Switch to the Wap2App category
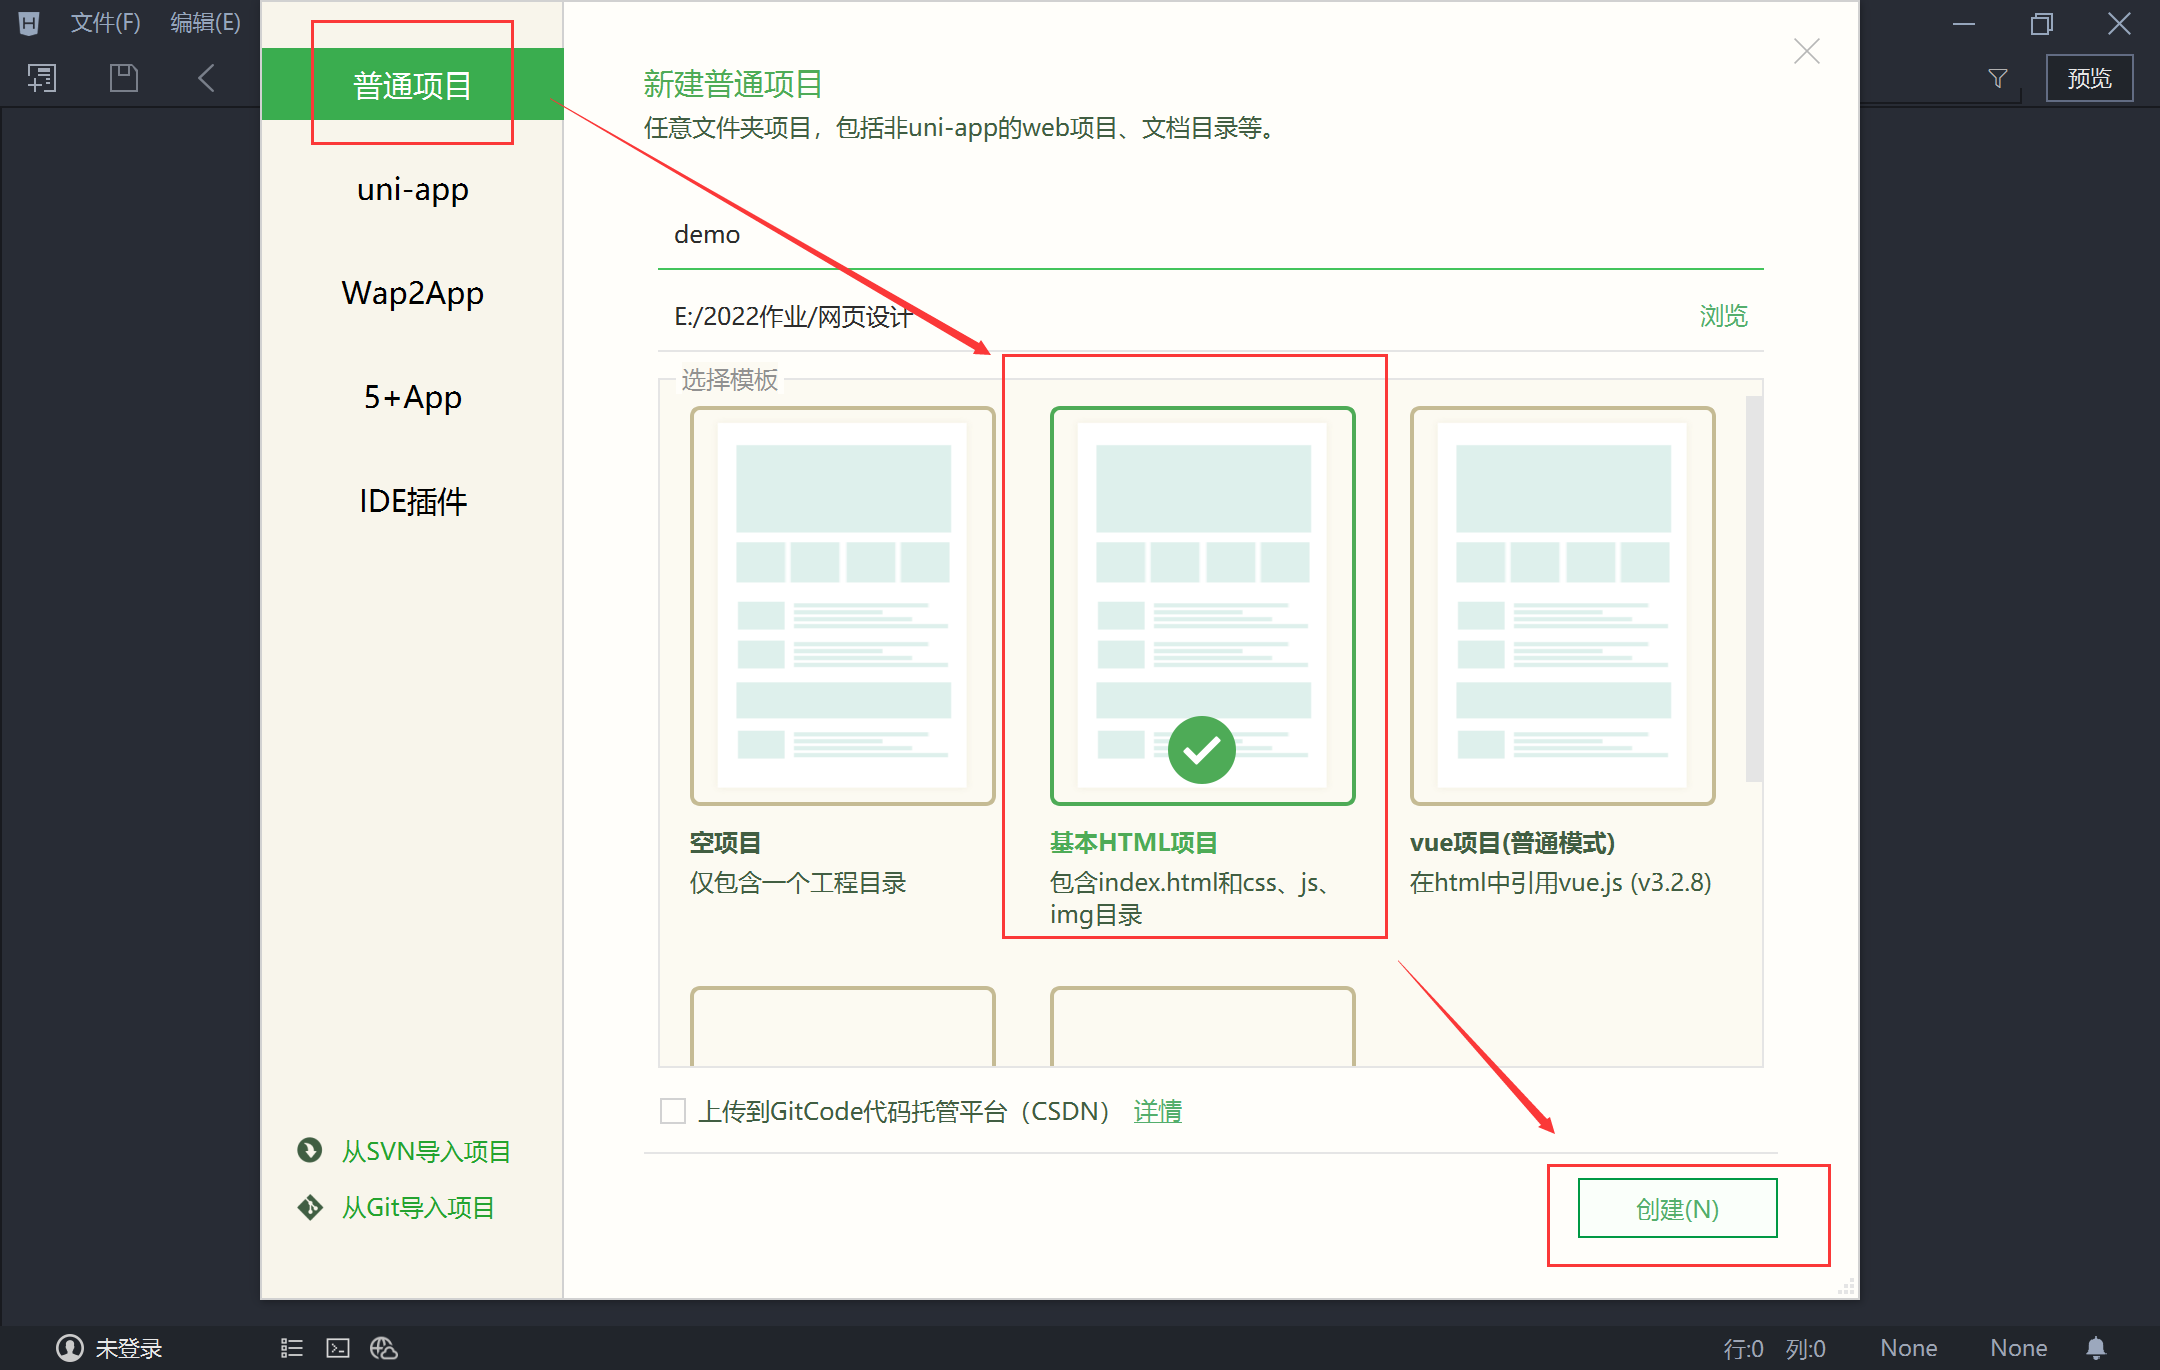This screenshot has width=2160, height=1370. pos(412,293)
